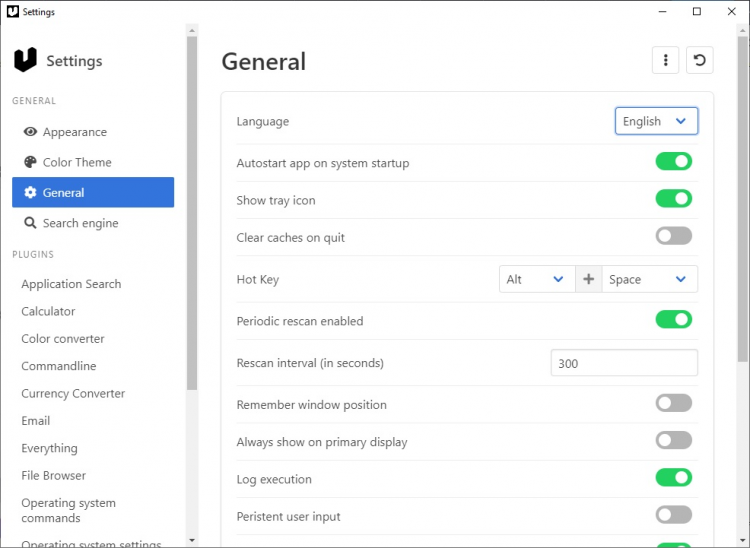The image size is (750, 548).
Task: Open the Language dropdown
Action: (656, 121)
